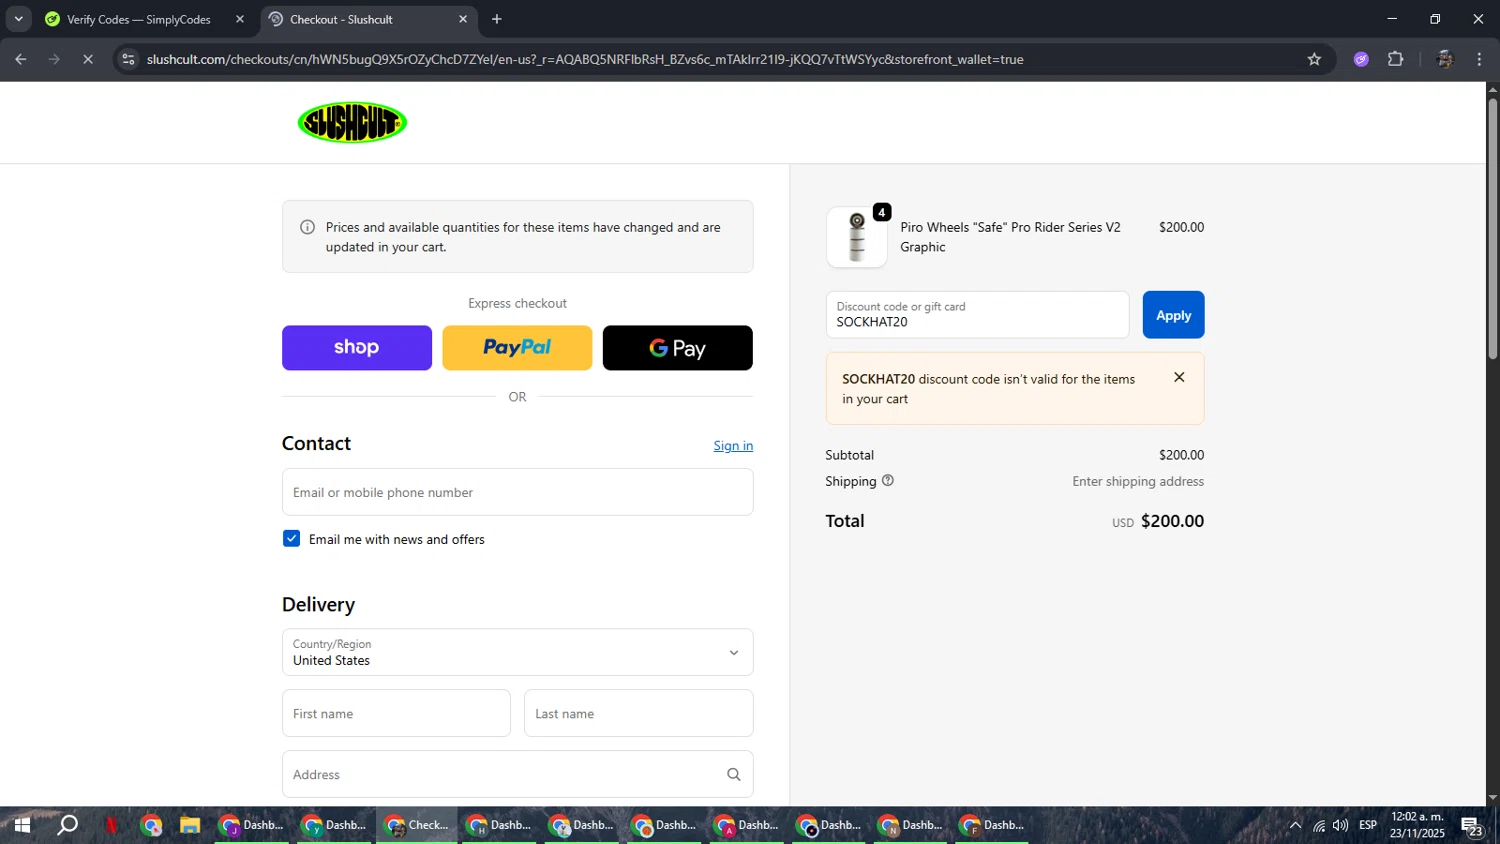Viewport: 1500px width, 844px height.
Task: Open the Chrome taskbar icon beside File Explorer
Action: click(151, 825)
